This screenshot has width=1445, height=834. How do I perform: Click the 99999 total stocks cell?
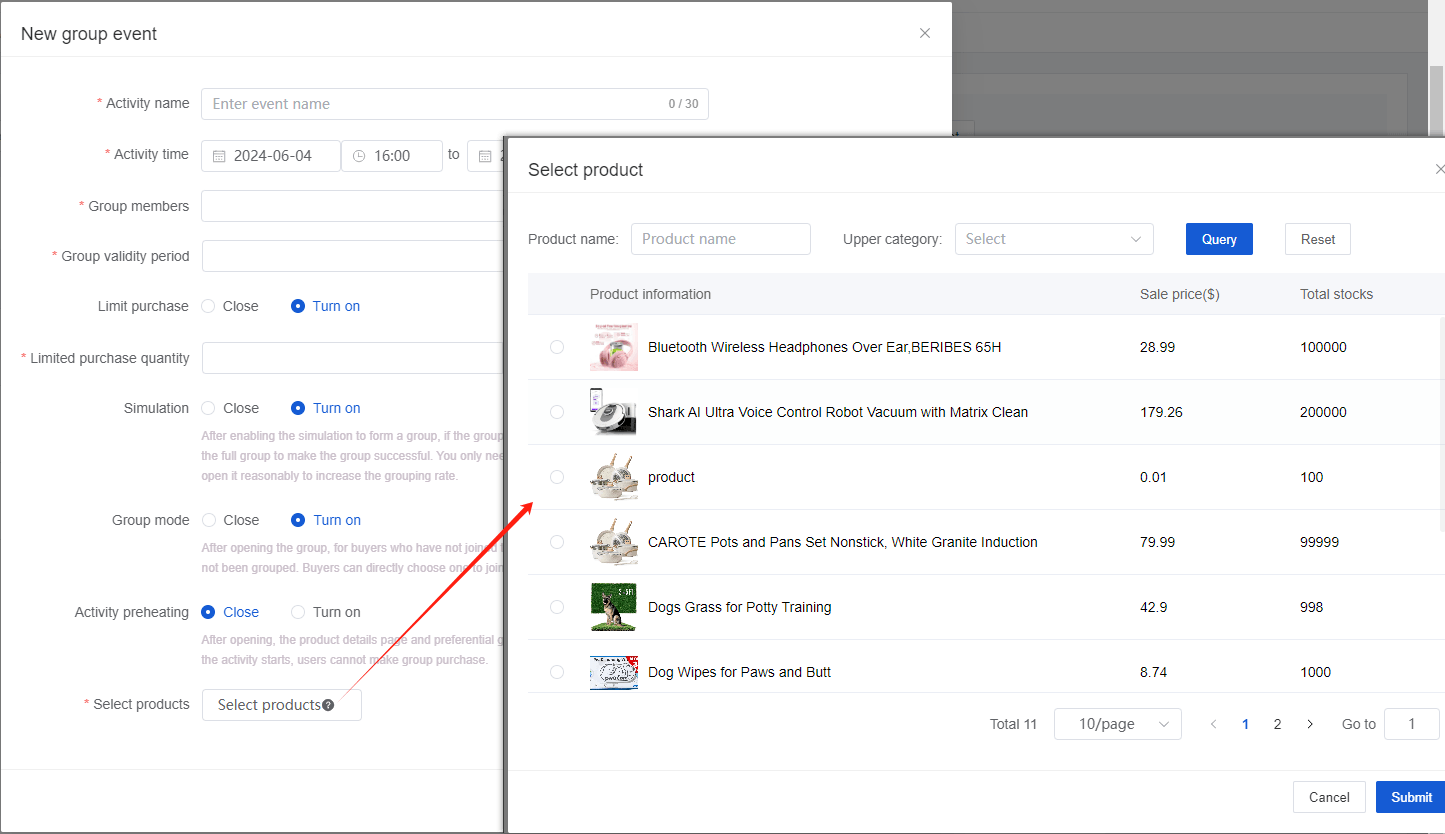point(1319,542)
